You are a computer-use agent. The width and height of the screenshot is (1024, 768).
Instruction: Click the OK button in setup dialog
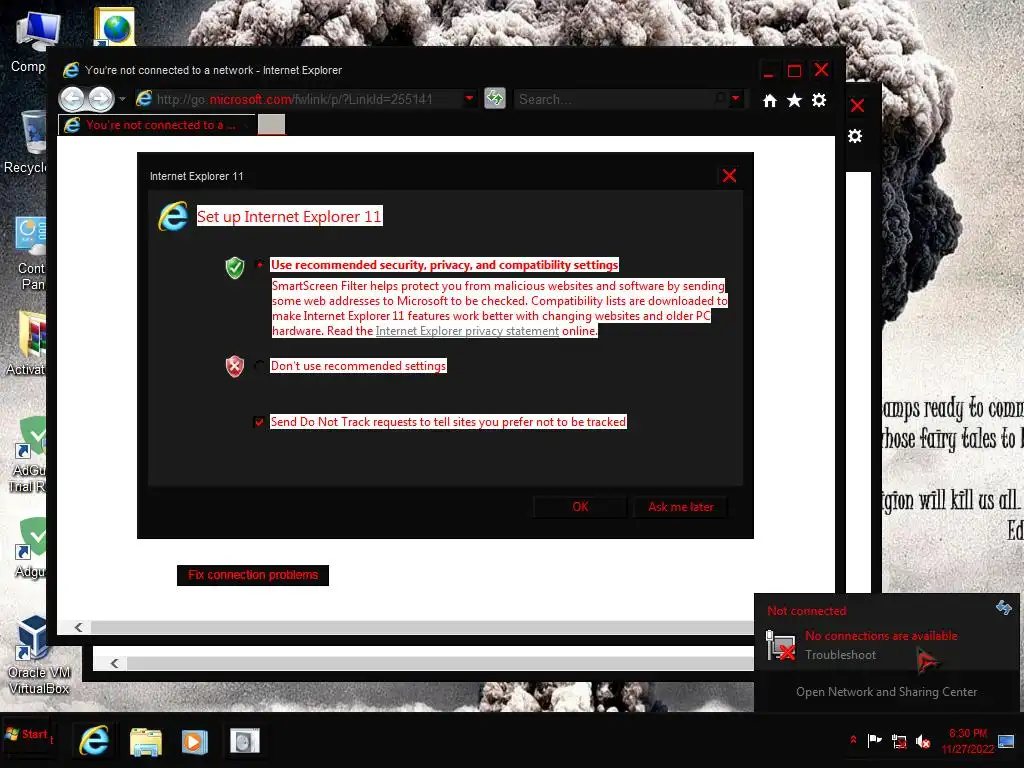pos(580,507)
